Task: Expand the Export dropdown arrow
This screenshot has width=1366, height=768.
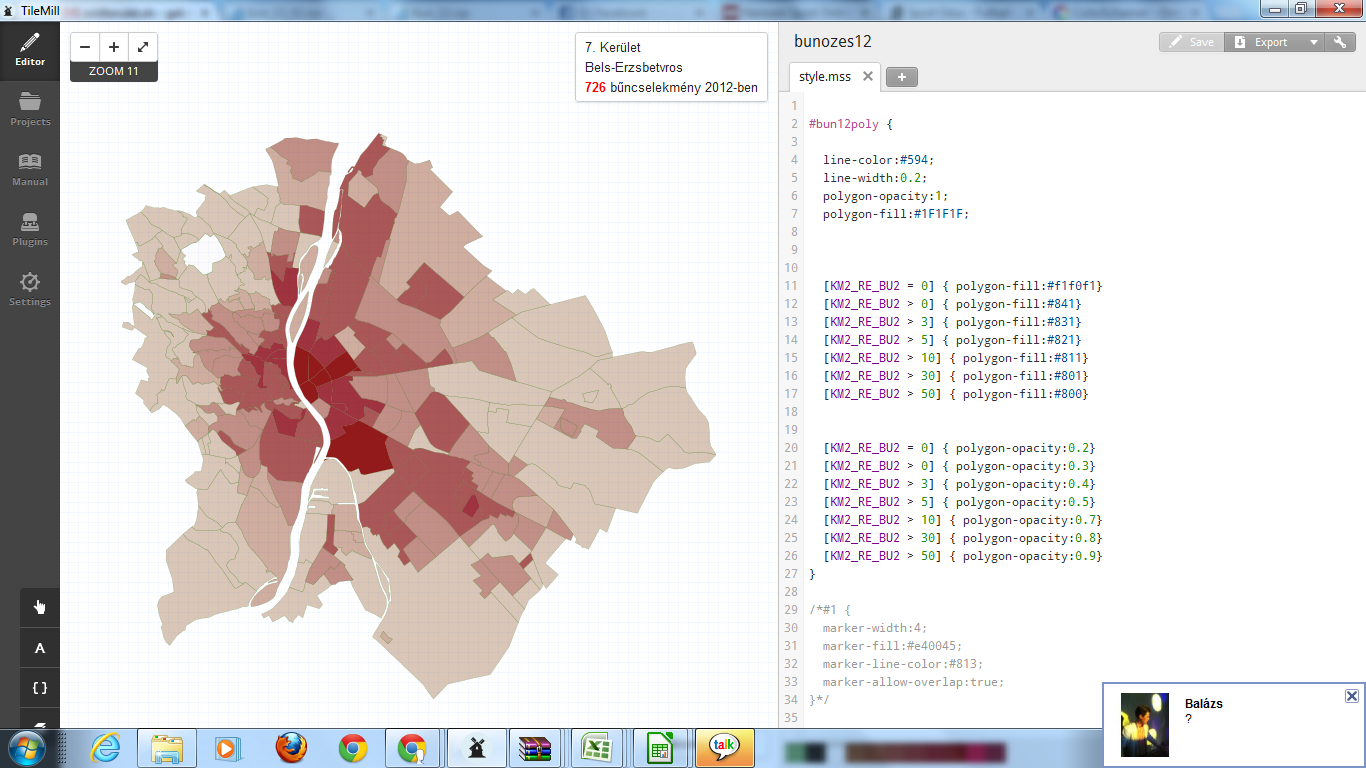Action: pyautogui.click(x=1314, y=43)
